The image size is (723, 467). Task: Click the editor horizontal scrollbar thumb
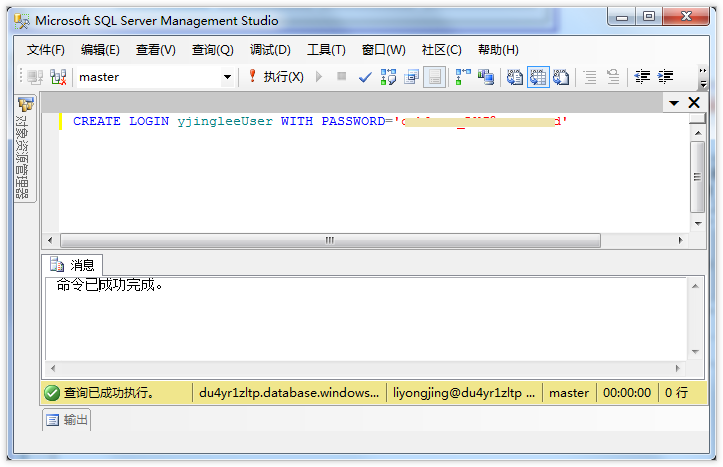coord(330,240)
